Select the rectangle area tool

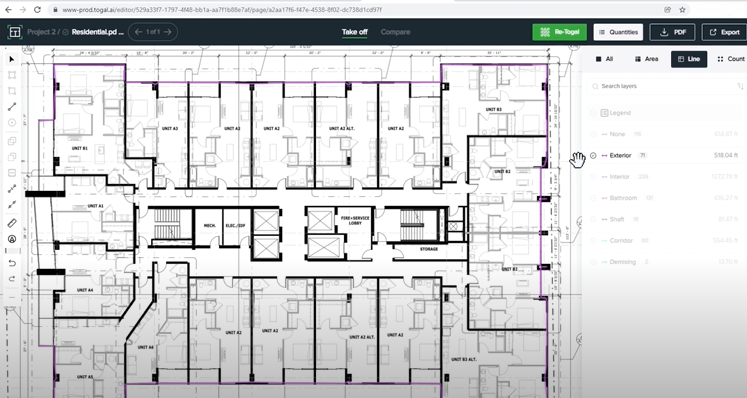12,75
